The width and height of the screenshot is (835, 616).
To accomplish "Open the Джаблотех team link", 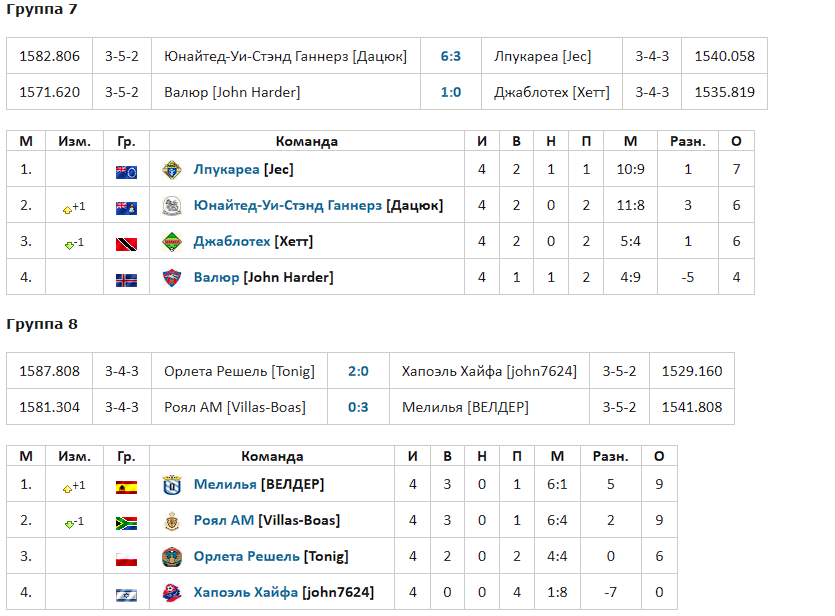I will point(232,242).
